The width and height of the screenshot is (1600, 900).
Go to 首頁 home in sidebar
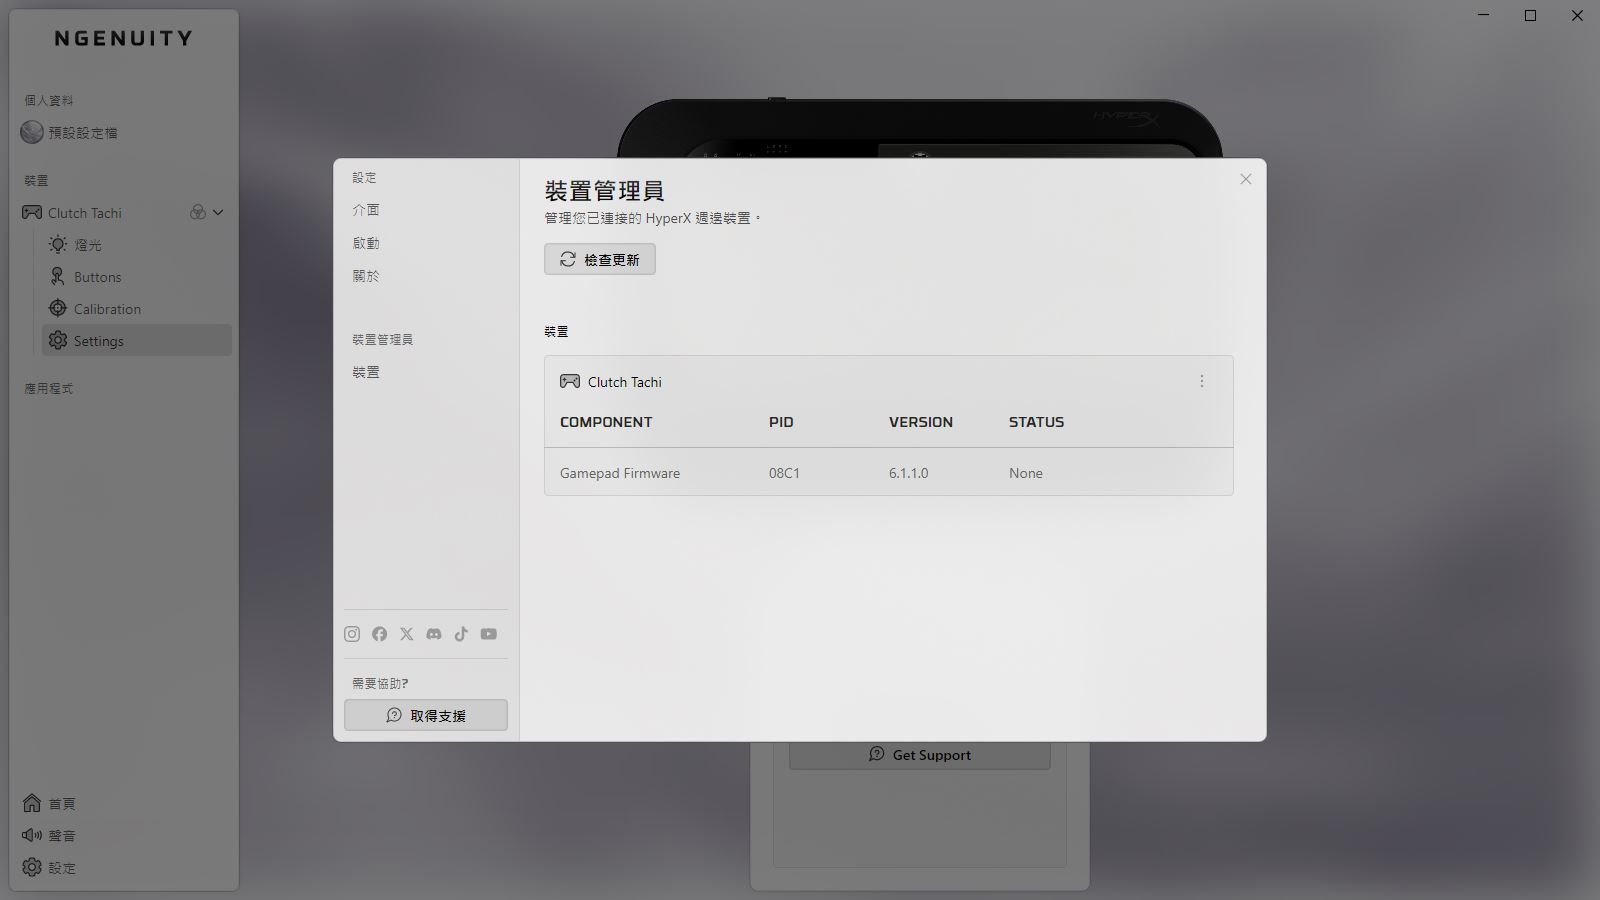[50, 804]
